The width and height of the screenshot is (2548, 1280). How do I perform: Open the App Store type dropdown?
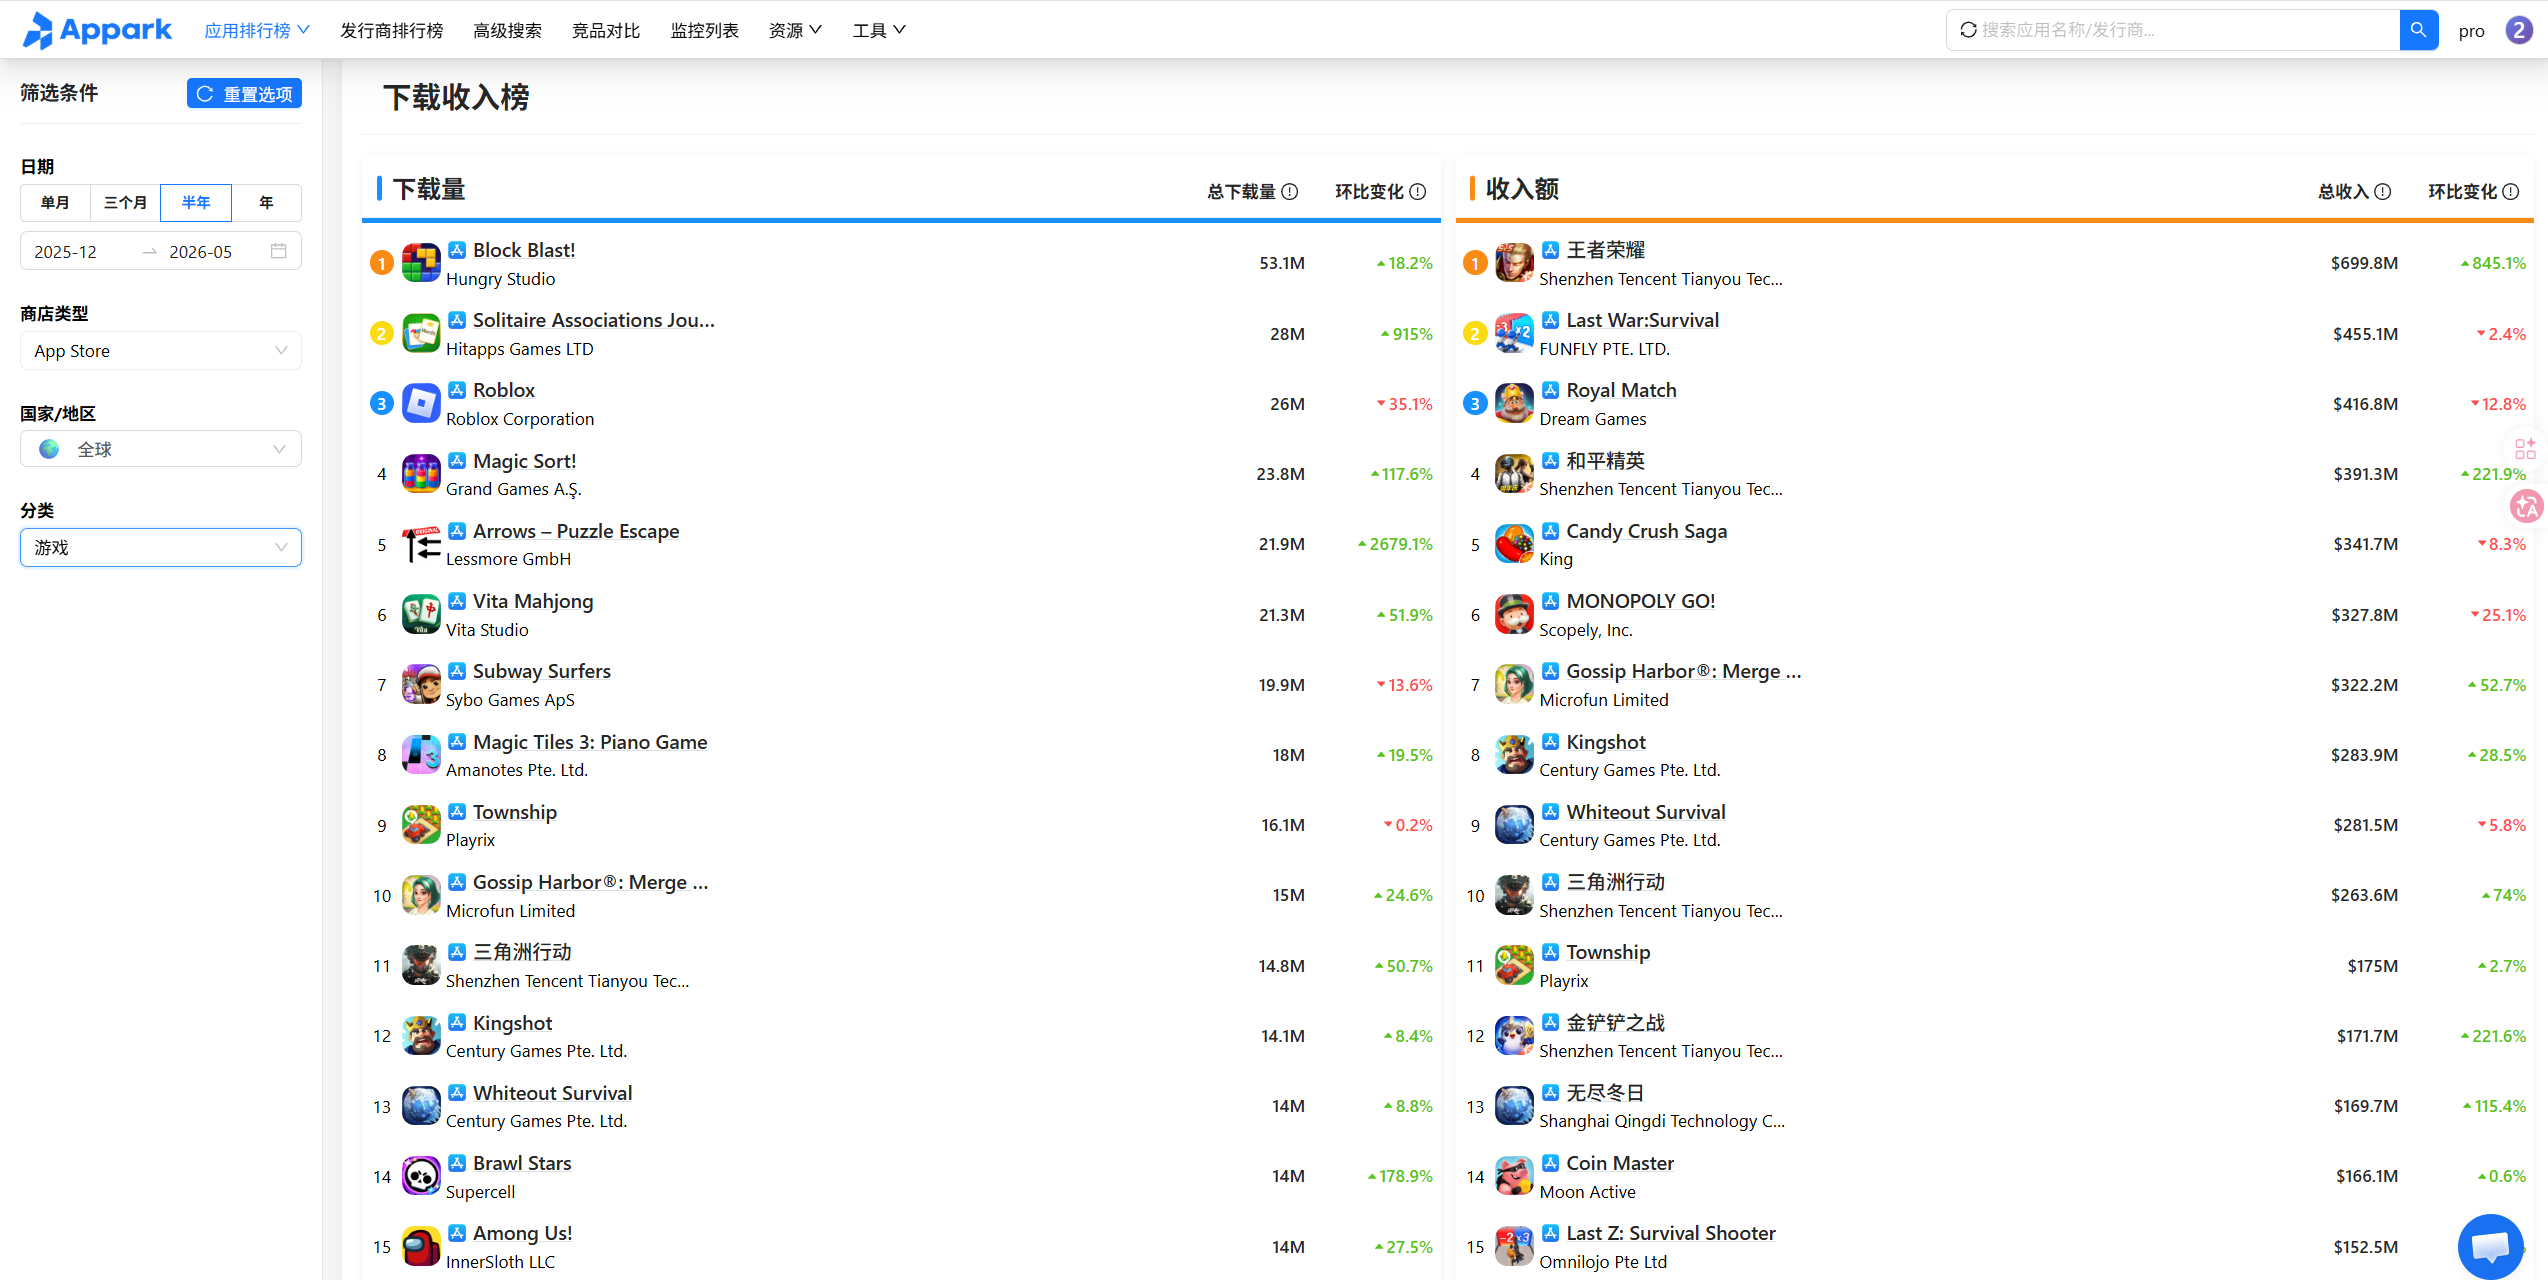pyautogui.click(x=161, y=350)
